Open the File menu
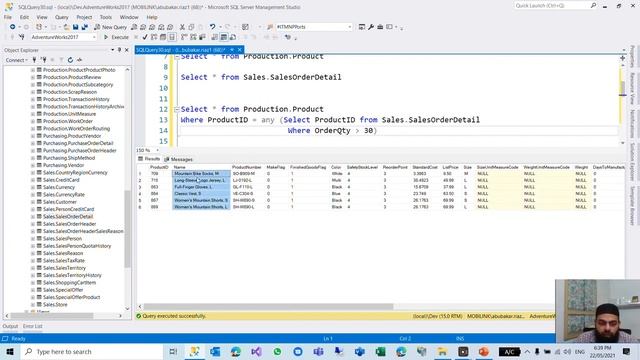Image resolution: width=640 pixels, height=360 pixels. click(x=8, y=17)
